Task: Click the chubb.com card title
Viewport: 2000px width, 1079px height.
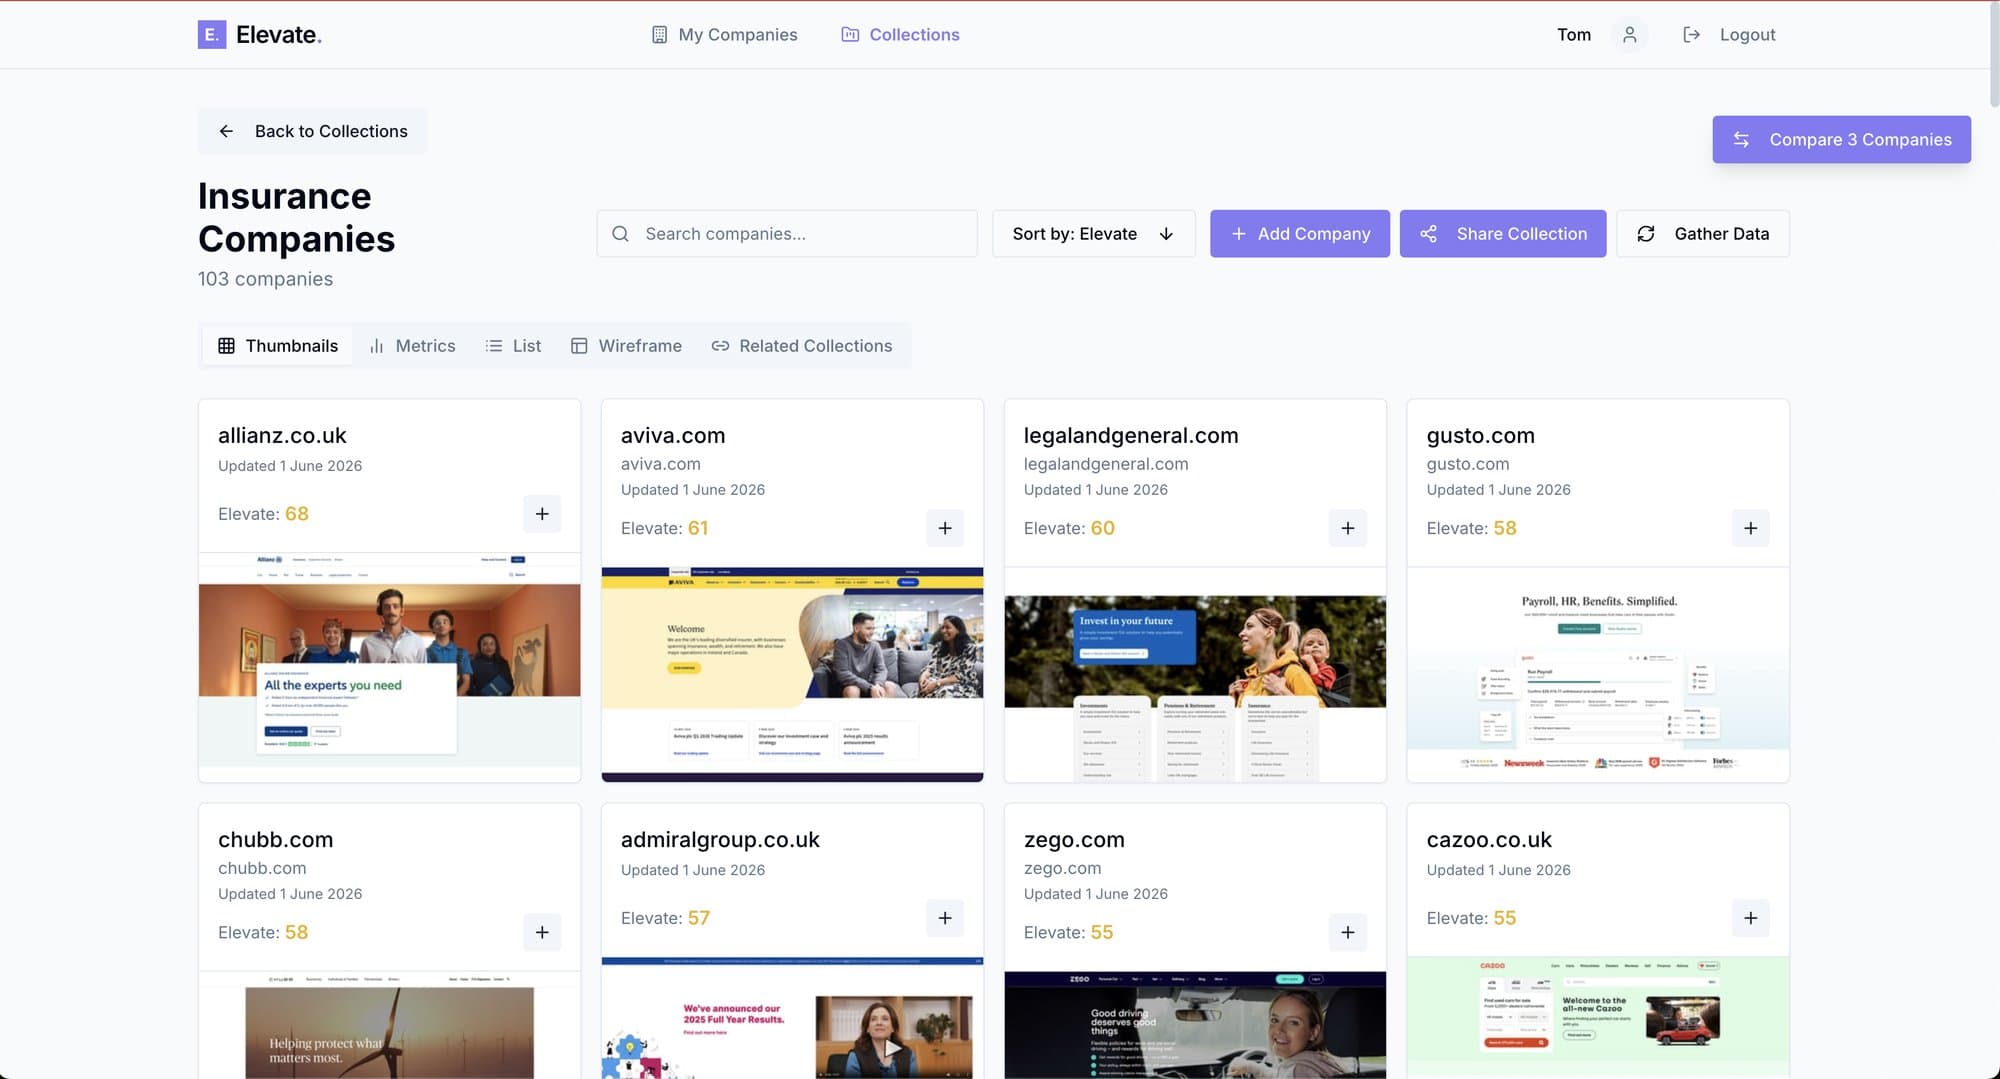Action: (x=276, y=840)
